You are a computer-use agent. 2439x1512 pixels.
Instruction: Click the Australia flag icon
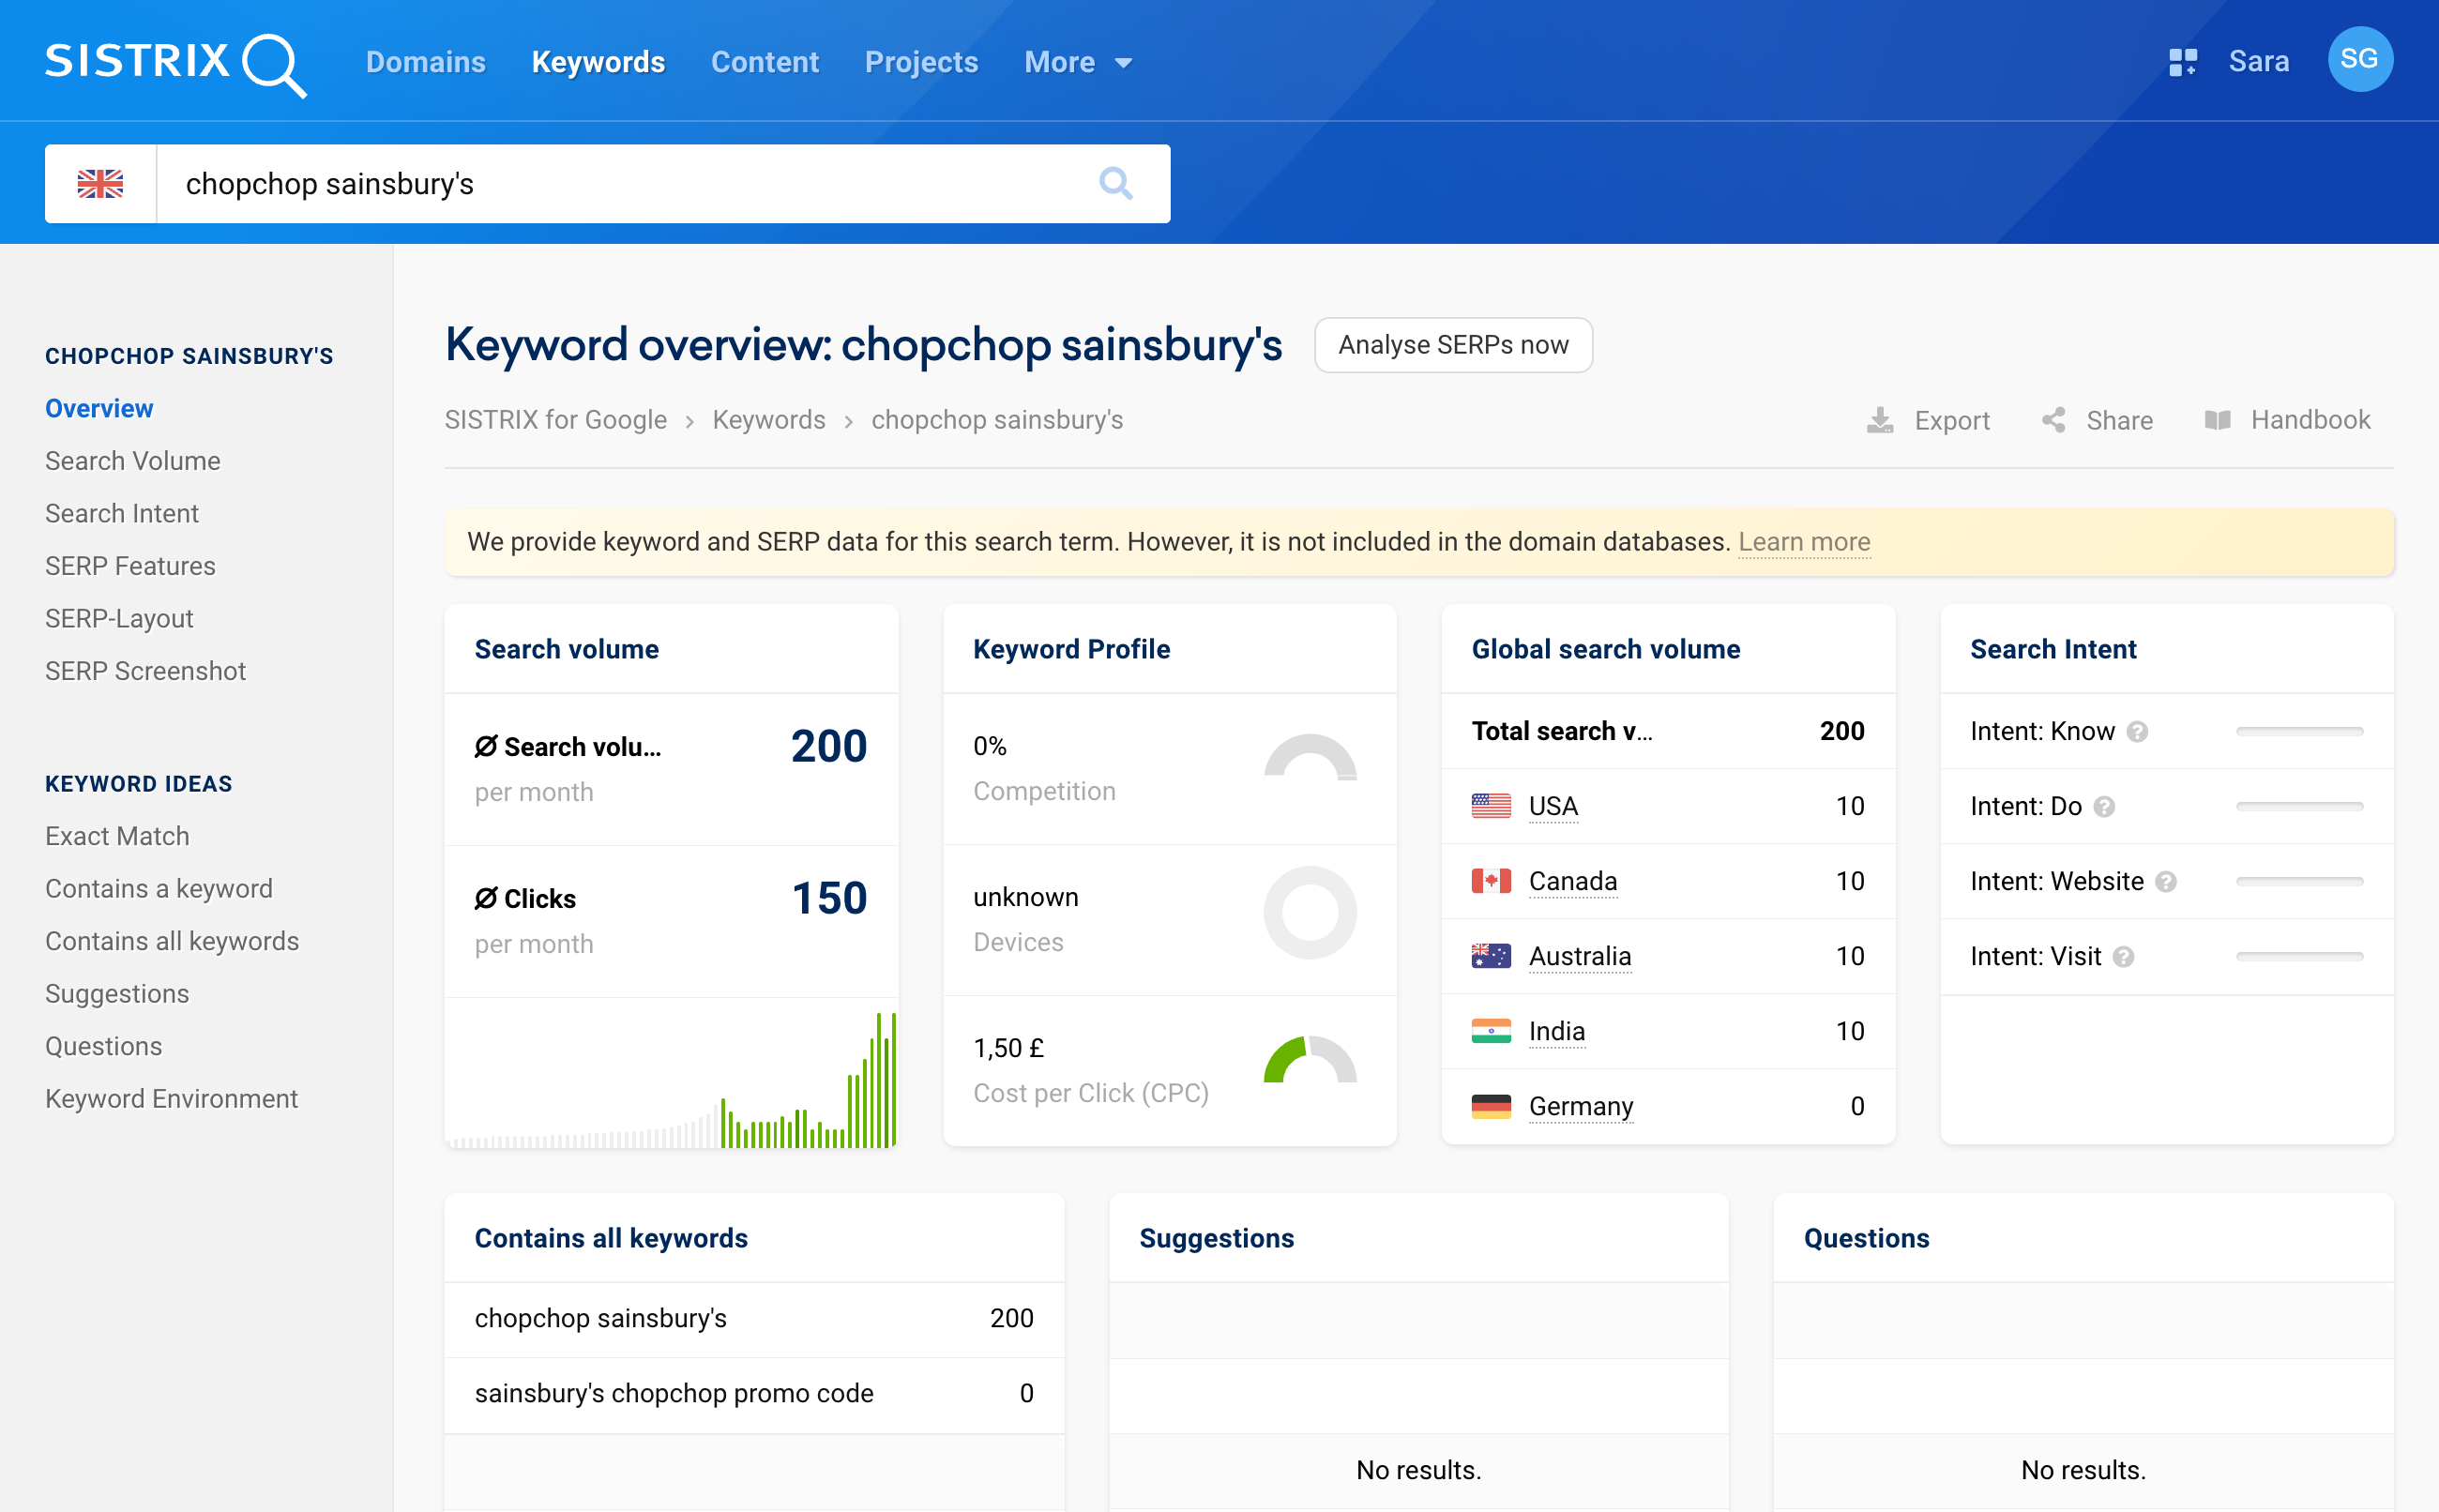coord(1491,956)
